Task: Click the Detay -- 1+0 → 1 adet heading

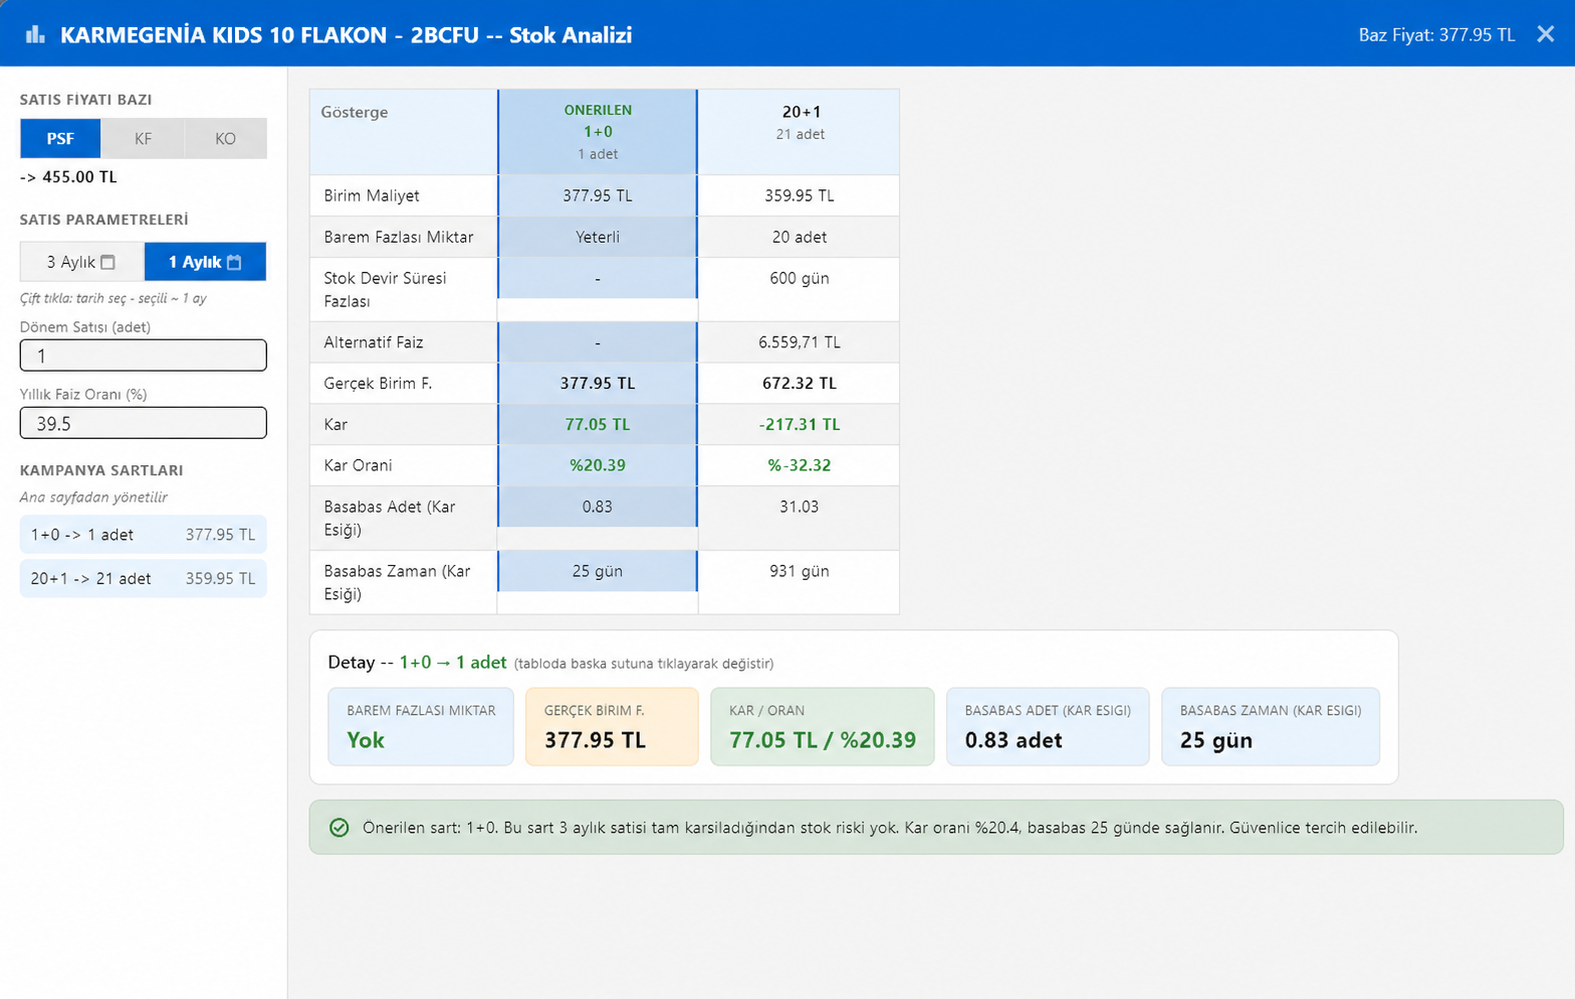Action: click(x=417, y=662)
